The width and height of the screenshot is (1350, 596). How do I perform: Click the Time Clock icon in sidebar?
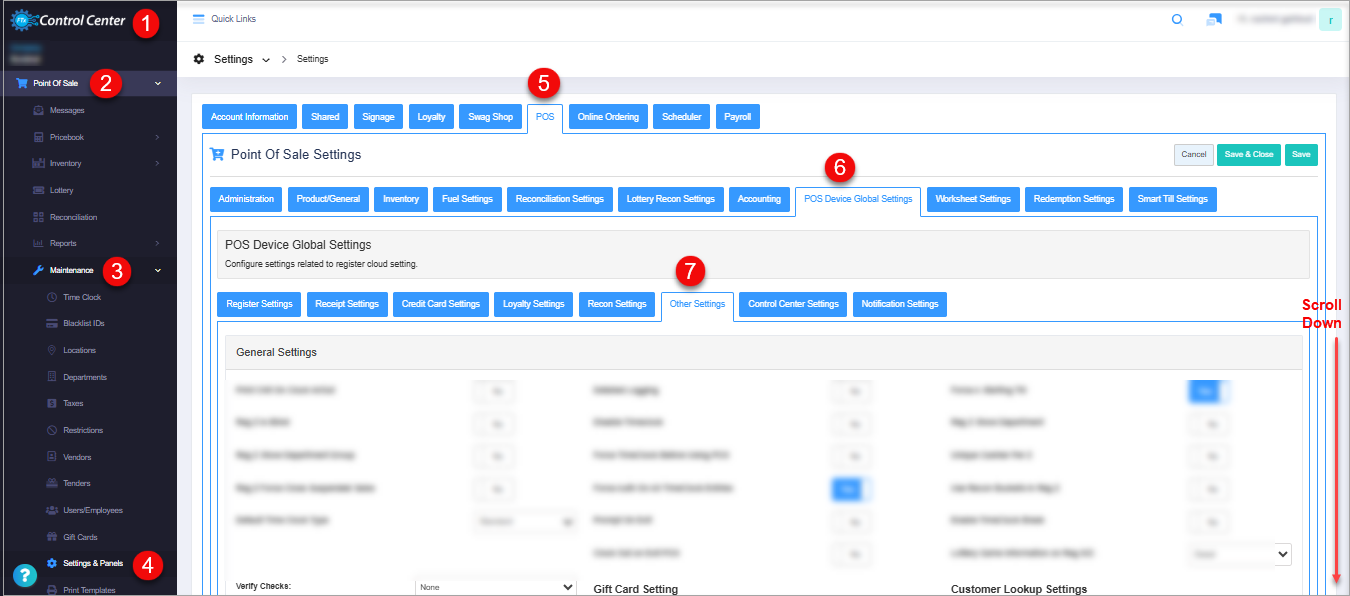(52, 297)
